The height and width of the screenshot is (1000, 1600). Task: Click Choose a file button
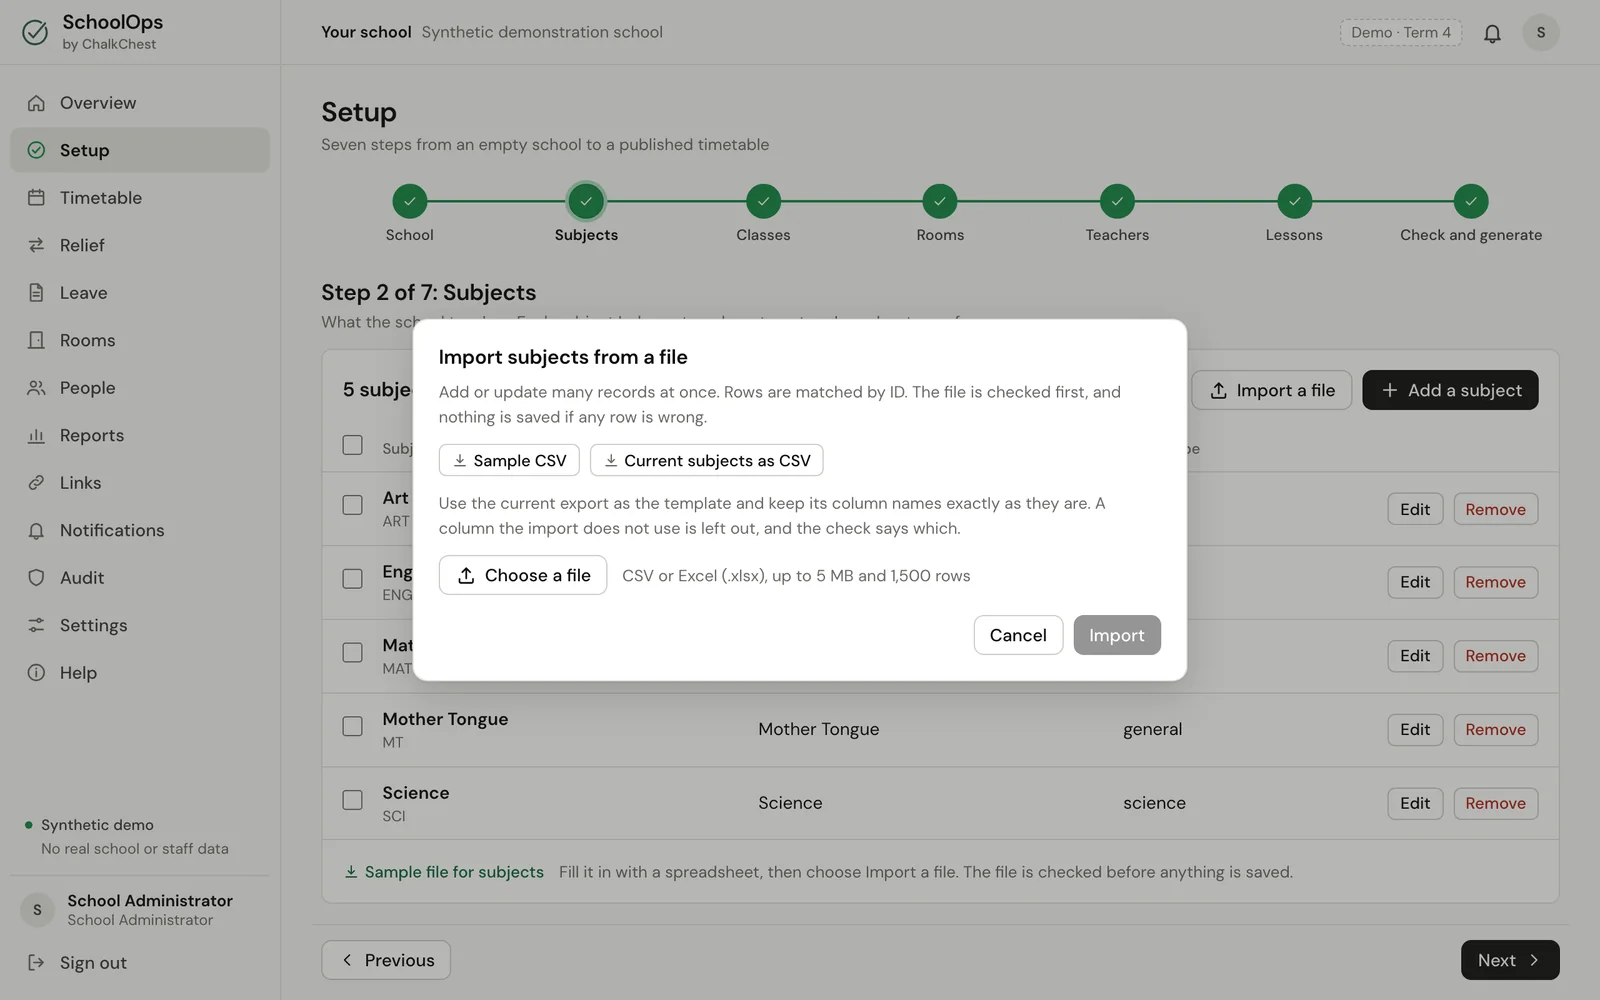(523, 575)
